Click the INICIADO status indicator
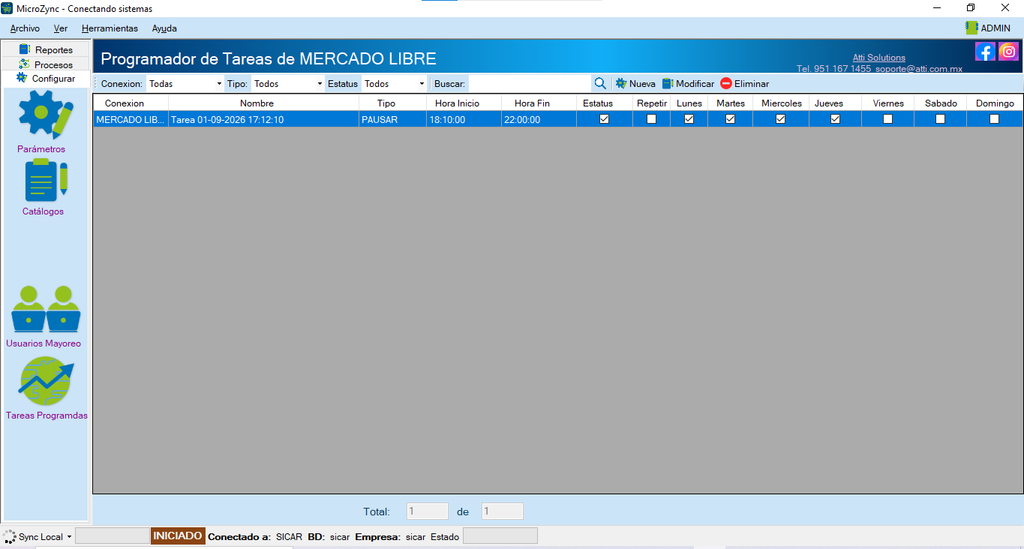This screenshot has width=1024, height=549. click(178, 536)
